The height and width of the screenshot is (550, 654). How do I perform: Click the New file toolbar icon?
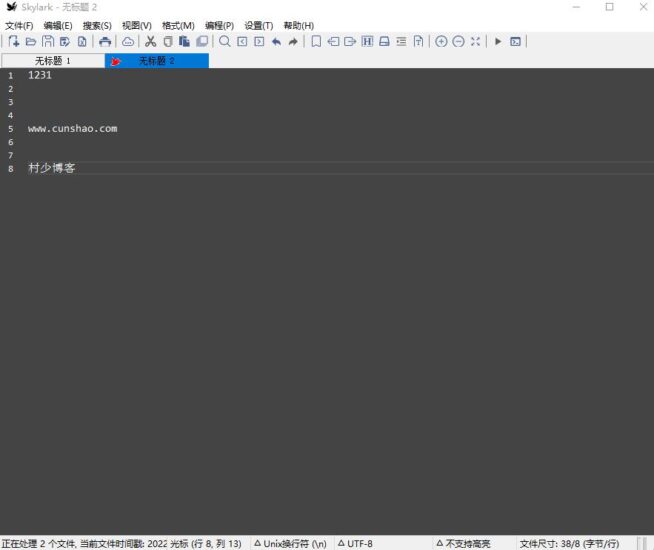tap(14, 42)
